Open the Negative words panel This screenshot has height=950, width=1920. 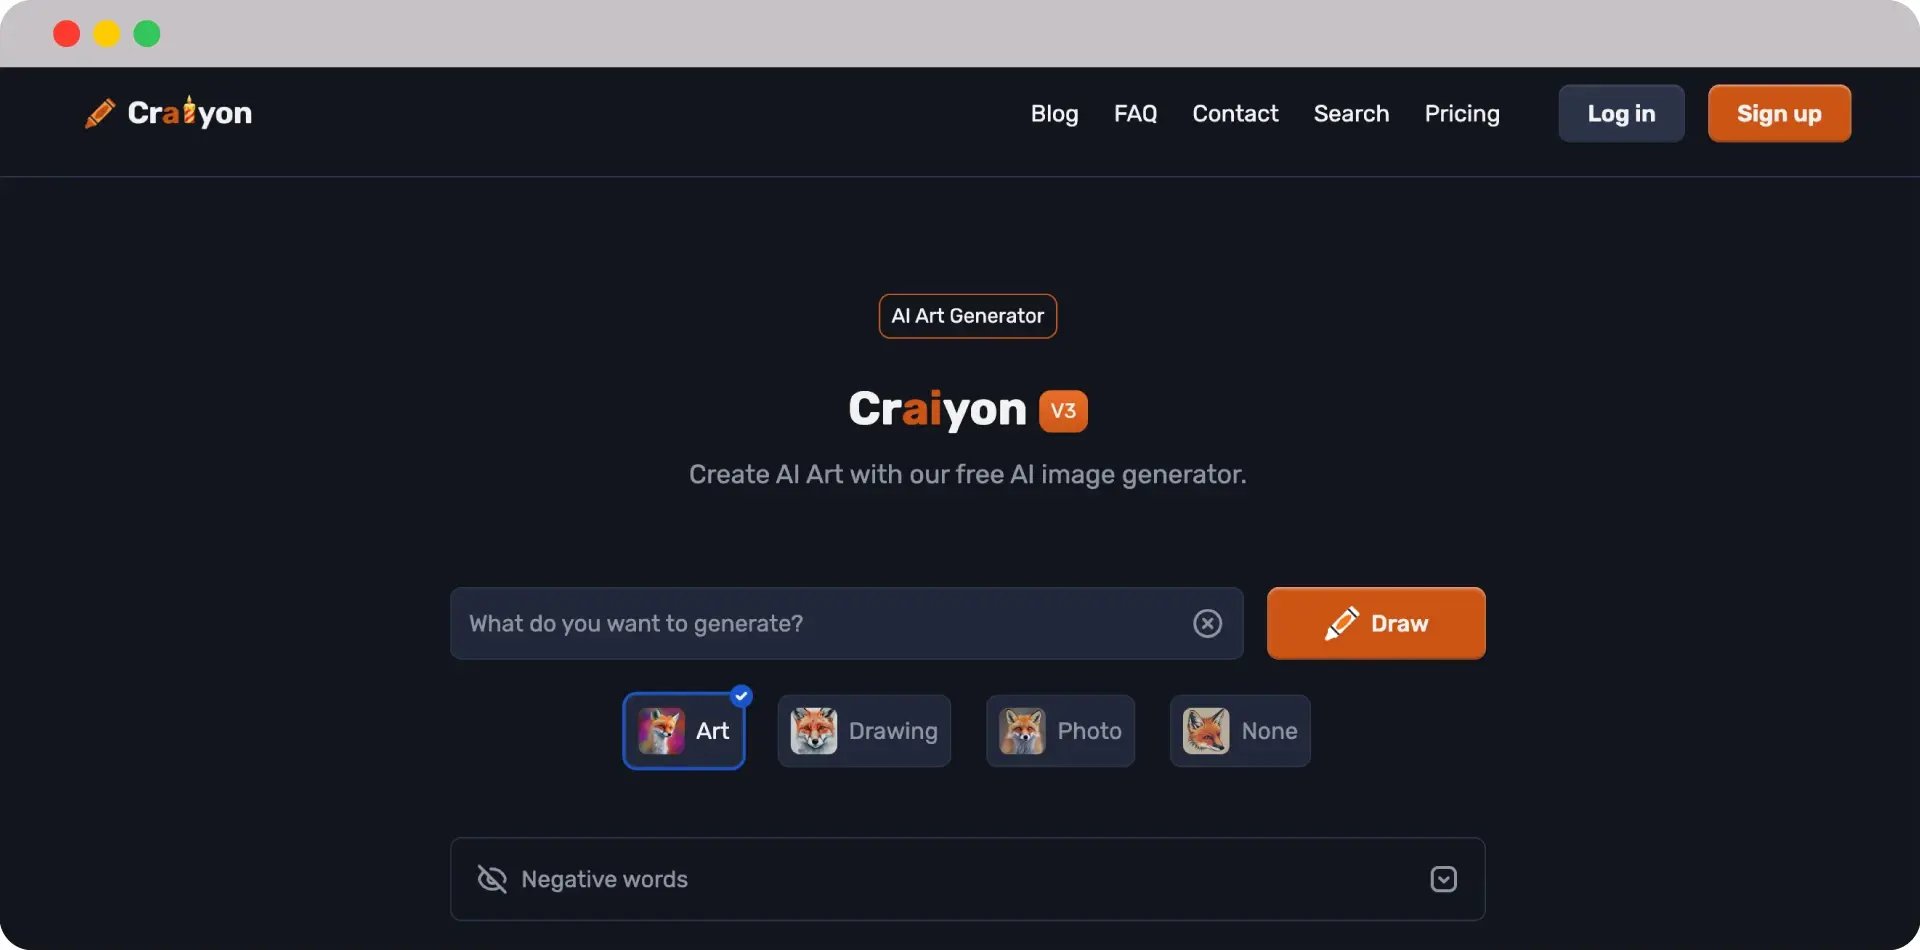(x=966, y=879)
